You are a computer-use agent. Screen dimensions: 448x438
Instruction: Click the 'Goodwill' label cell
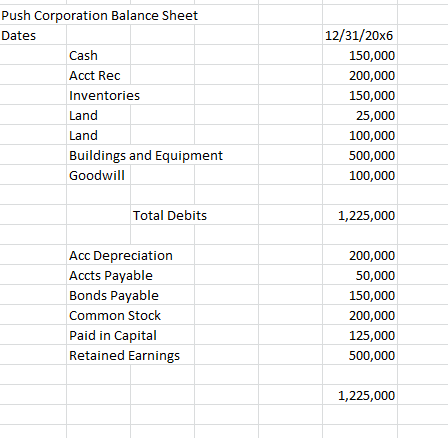coord(97,176)
